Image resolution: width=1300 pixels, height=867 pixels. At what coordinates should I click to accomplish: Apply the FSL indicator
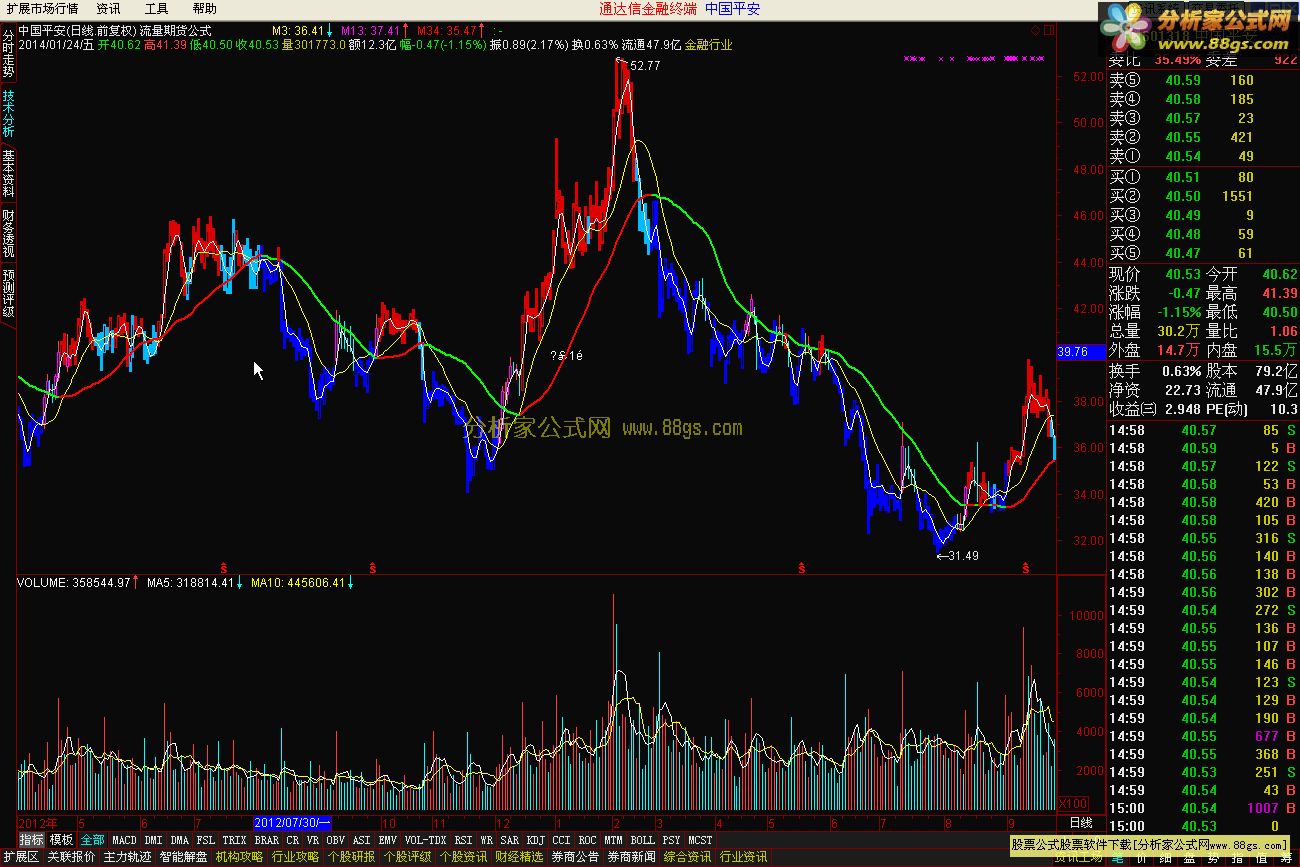point(205,840)
